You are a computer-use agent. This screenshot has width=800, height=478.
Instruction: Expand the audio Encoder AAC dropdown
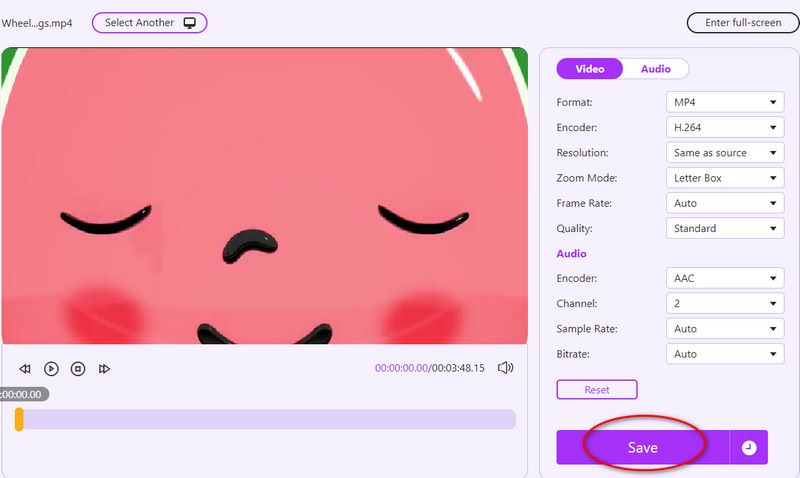click(x=725, y=278)
